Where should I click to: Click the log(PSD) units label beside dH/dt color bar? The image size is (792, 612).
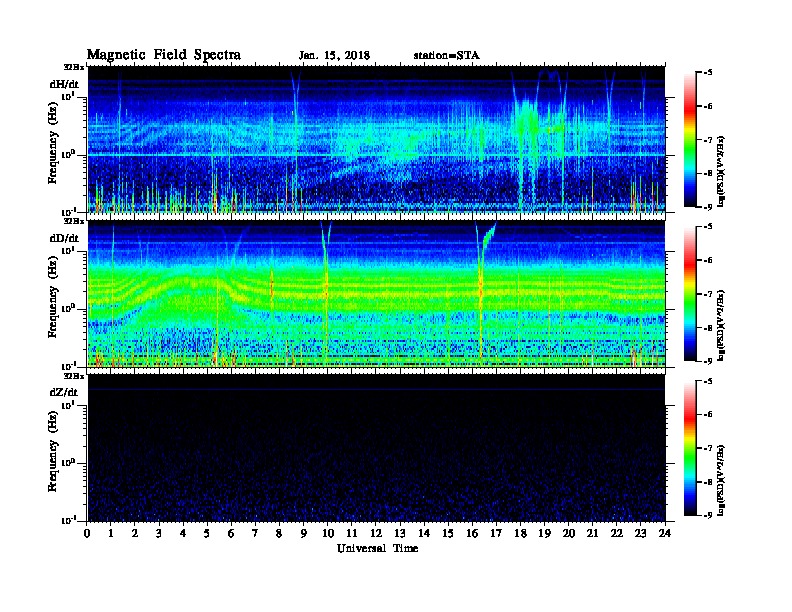coord(721,171)
